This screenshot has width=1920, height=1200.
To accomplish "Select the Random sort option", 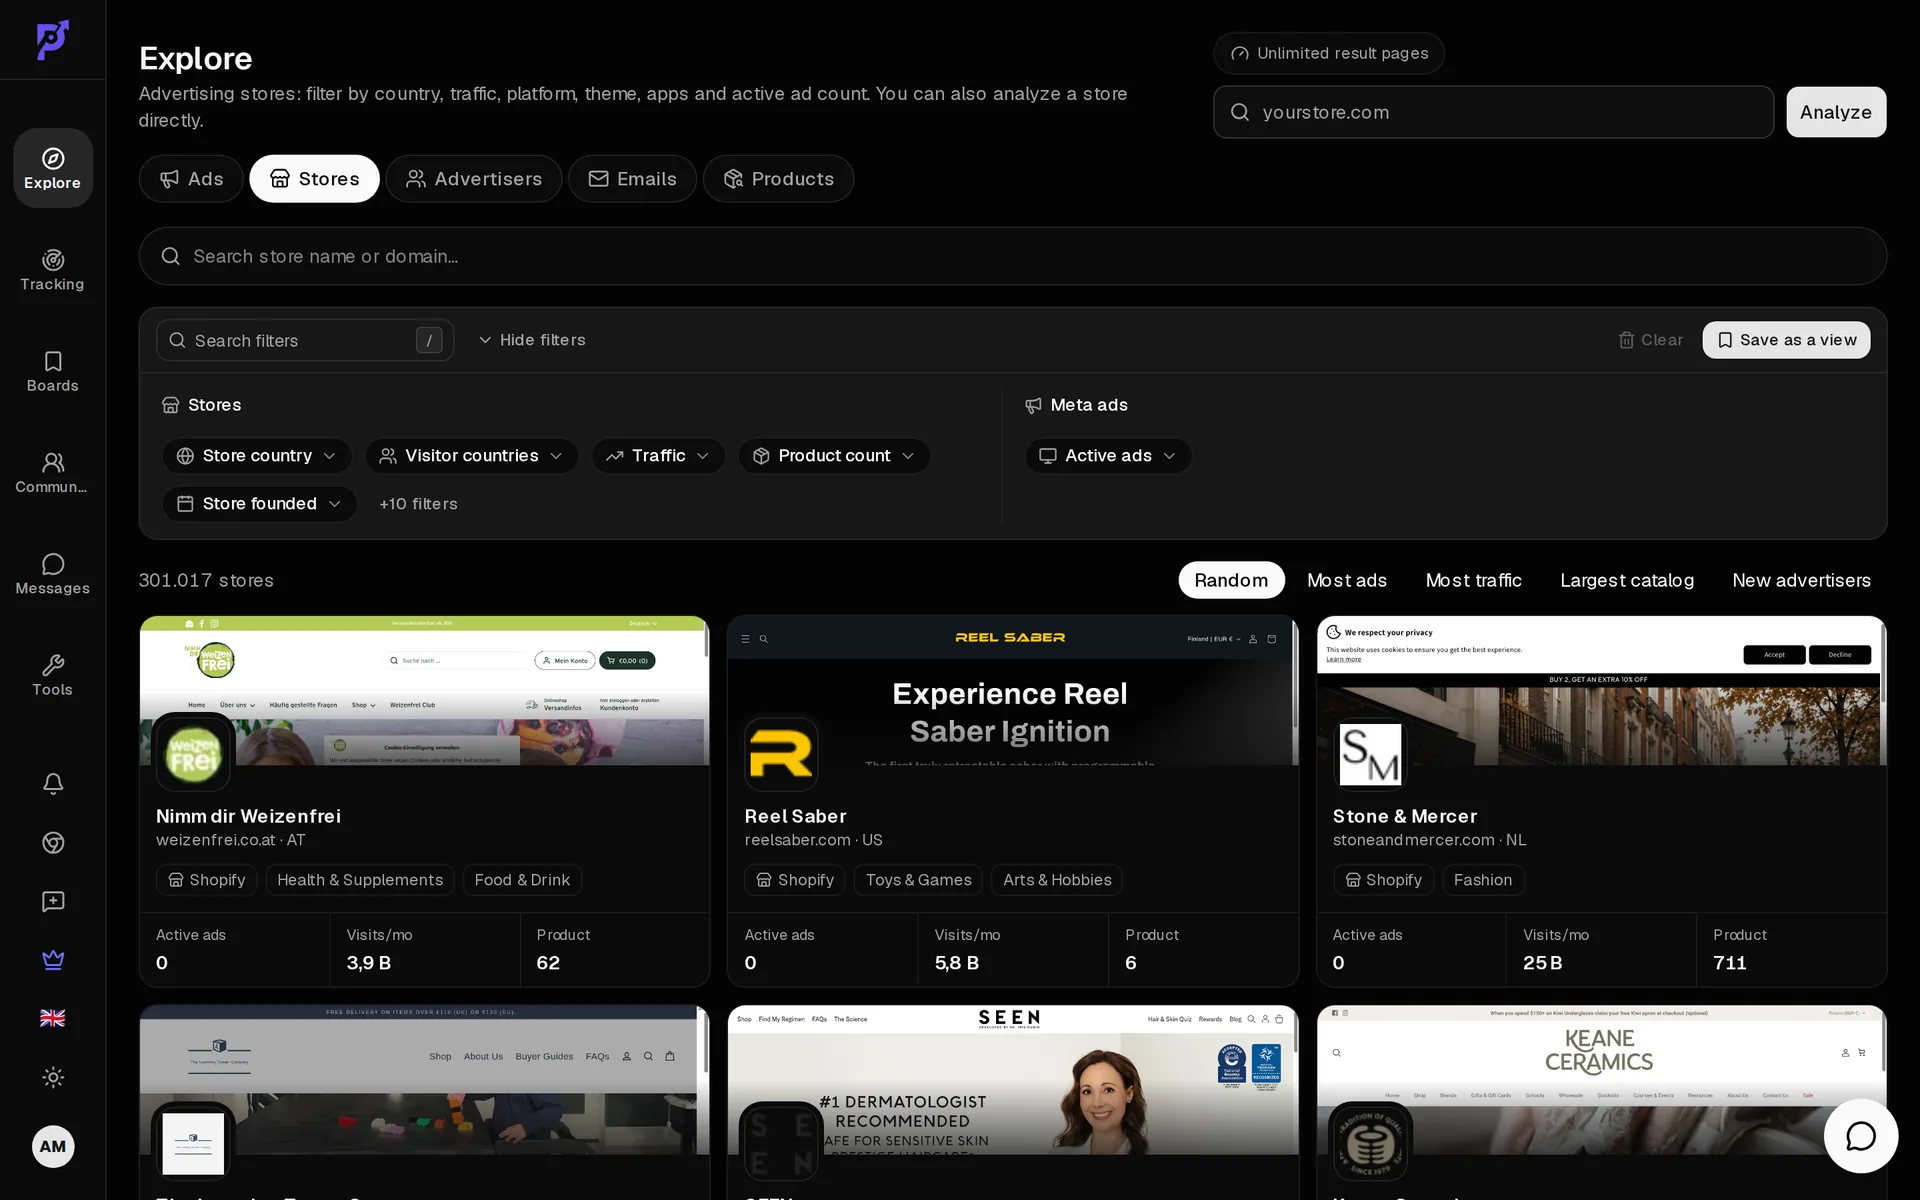I will (1231, 580).
